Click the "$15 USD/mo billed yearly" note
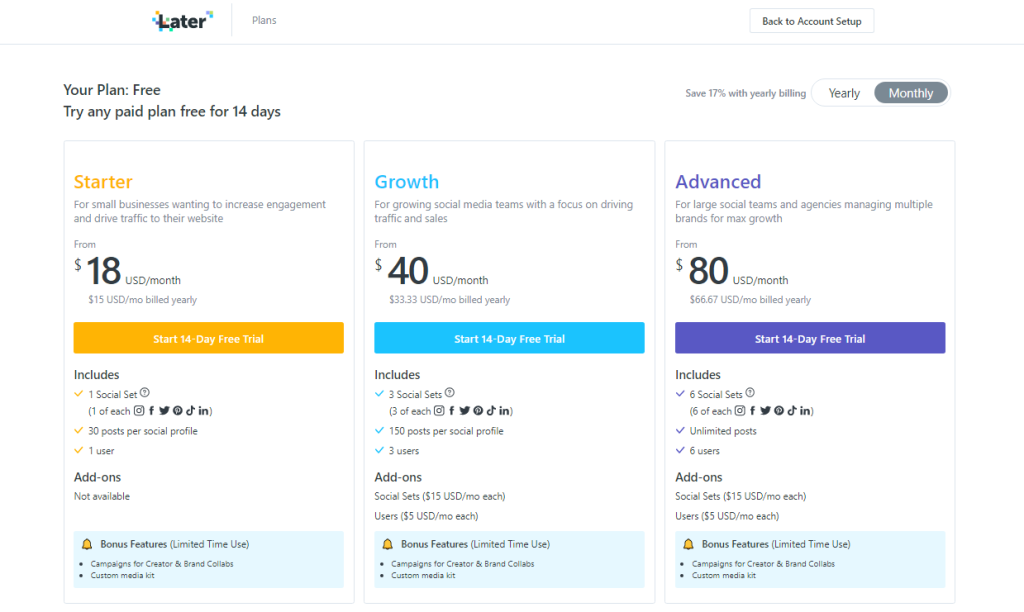This screenshot has width=1024, height=612. click(x=142, y=300)
